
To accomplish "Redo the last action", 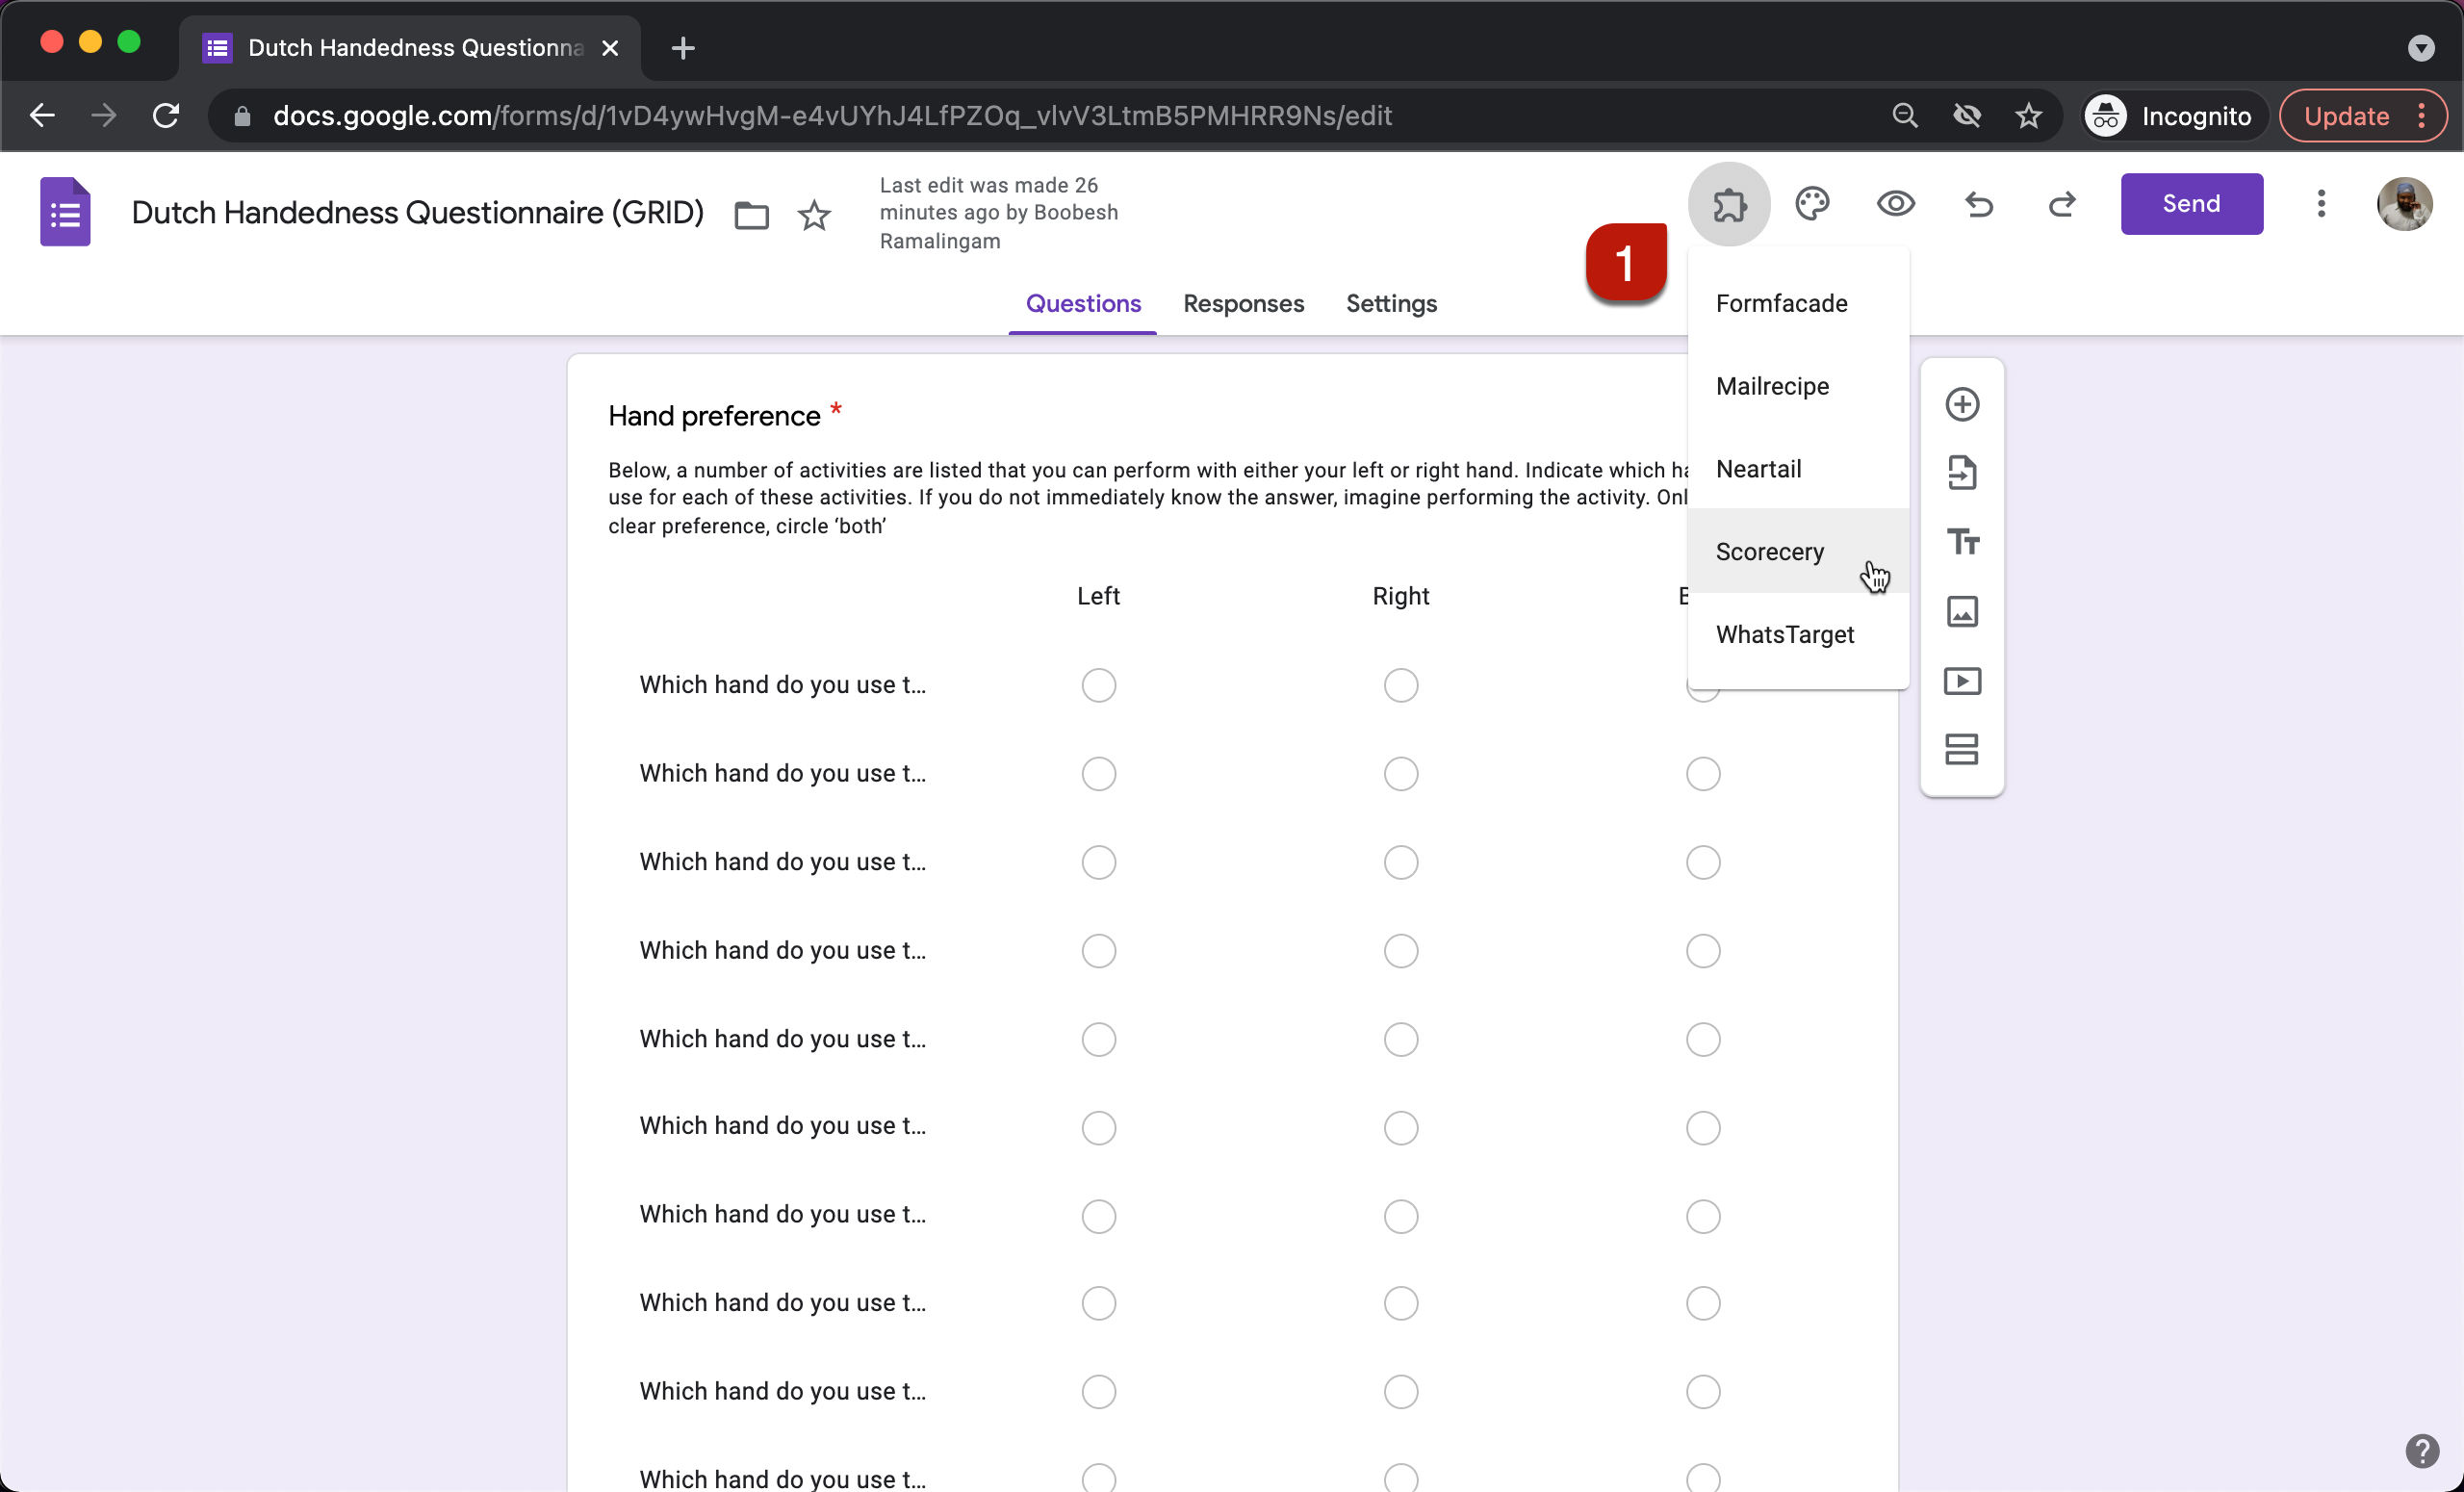I will click(x=2062, y=204).
